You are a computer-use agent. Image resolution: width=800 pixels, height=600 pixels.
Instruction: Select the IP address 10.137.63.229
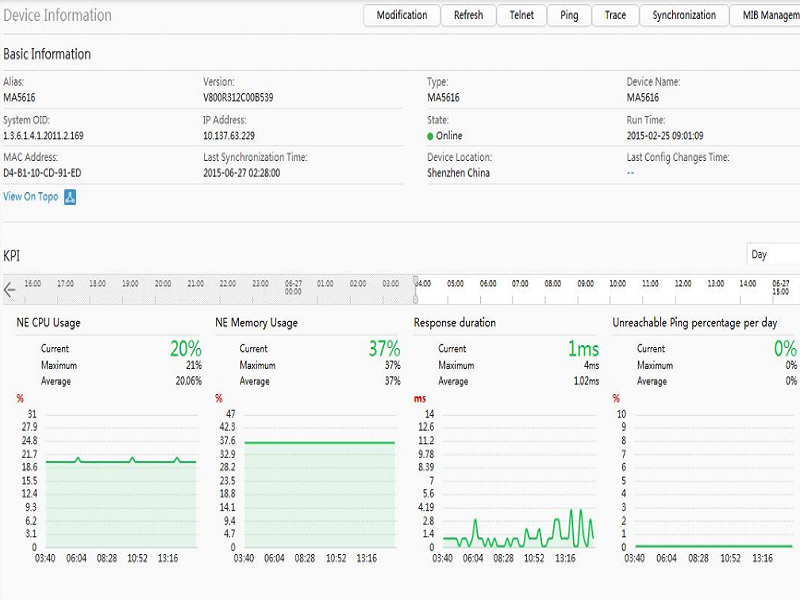pyautogui.click(x=229, y=136)
